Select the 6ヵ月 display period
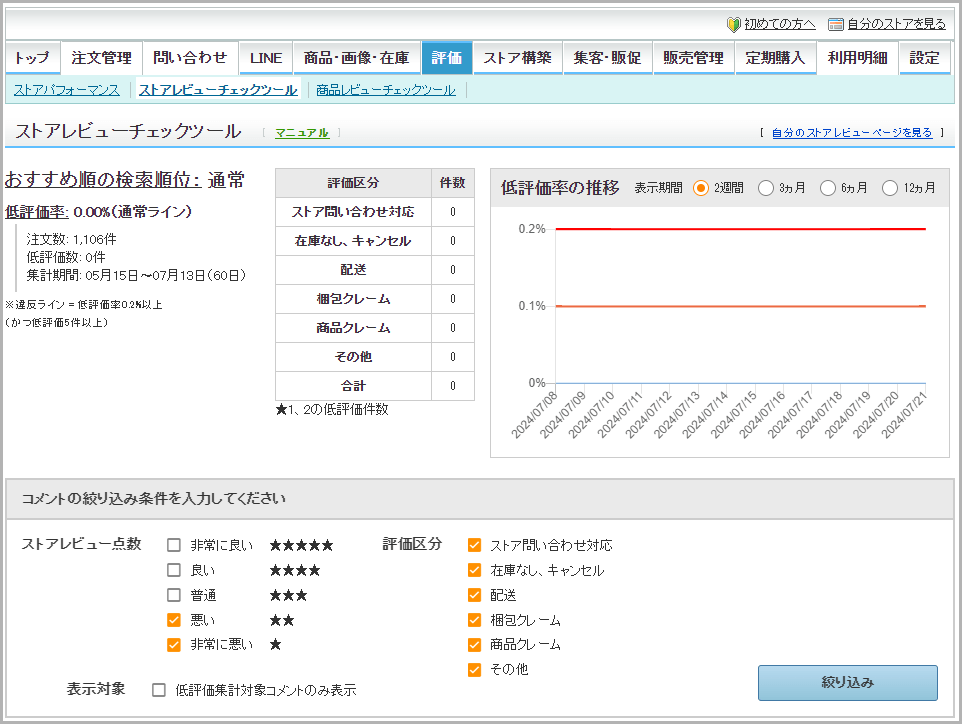The height and width of the screenshot is (724, 962). point(828,188)
